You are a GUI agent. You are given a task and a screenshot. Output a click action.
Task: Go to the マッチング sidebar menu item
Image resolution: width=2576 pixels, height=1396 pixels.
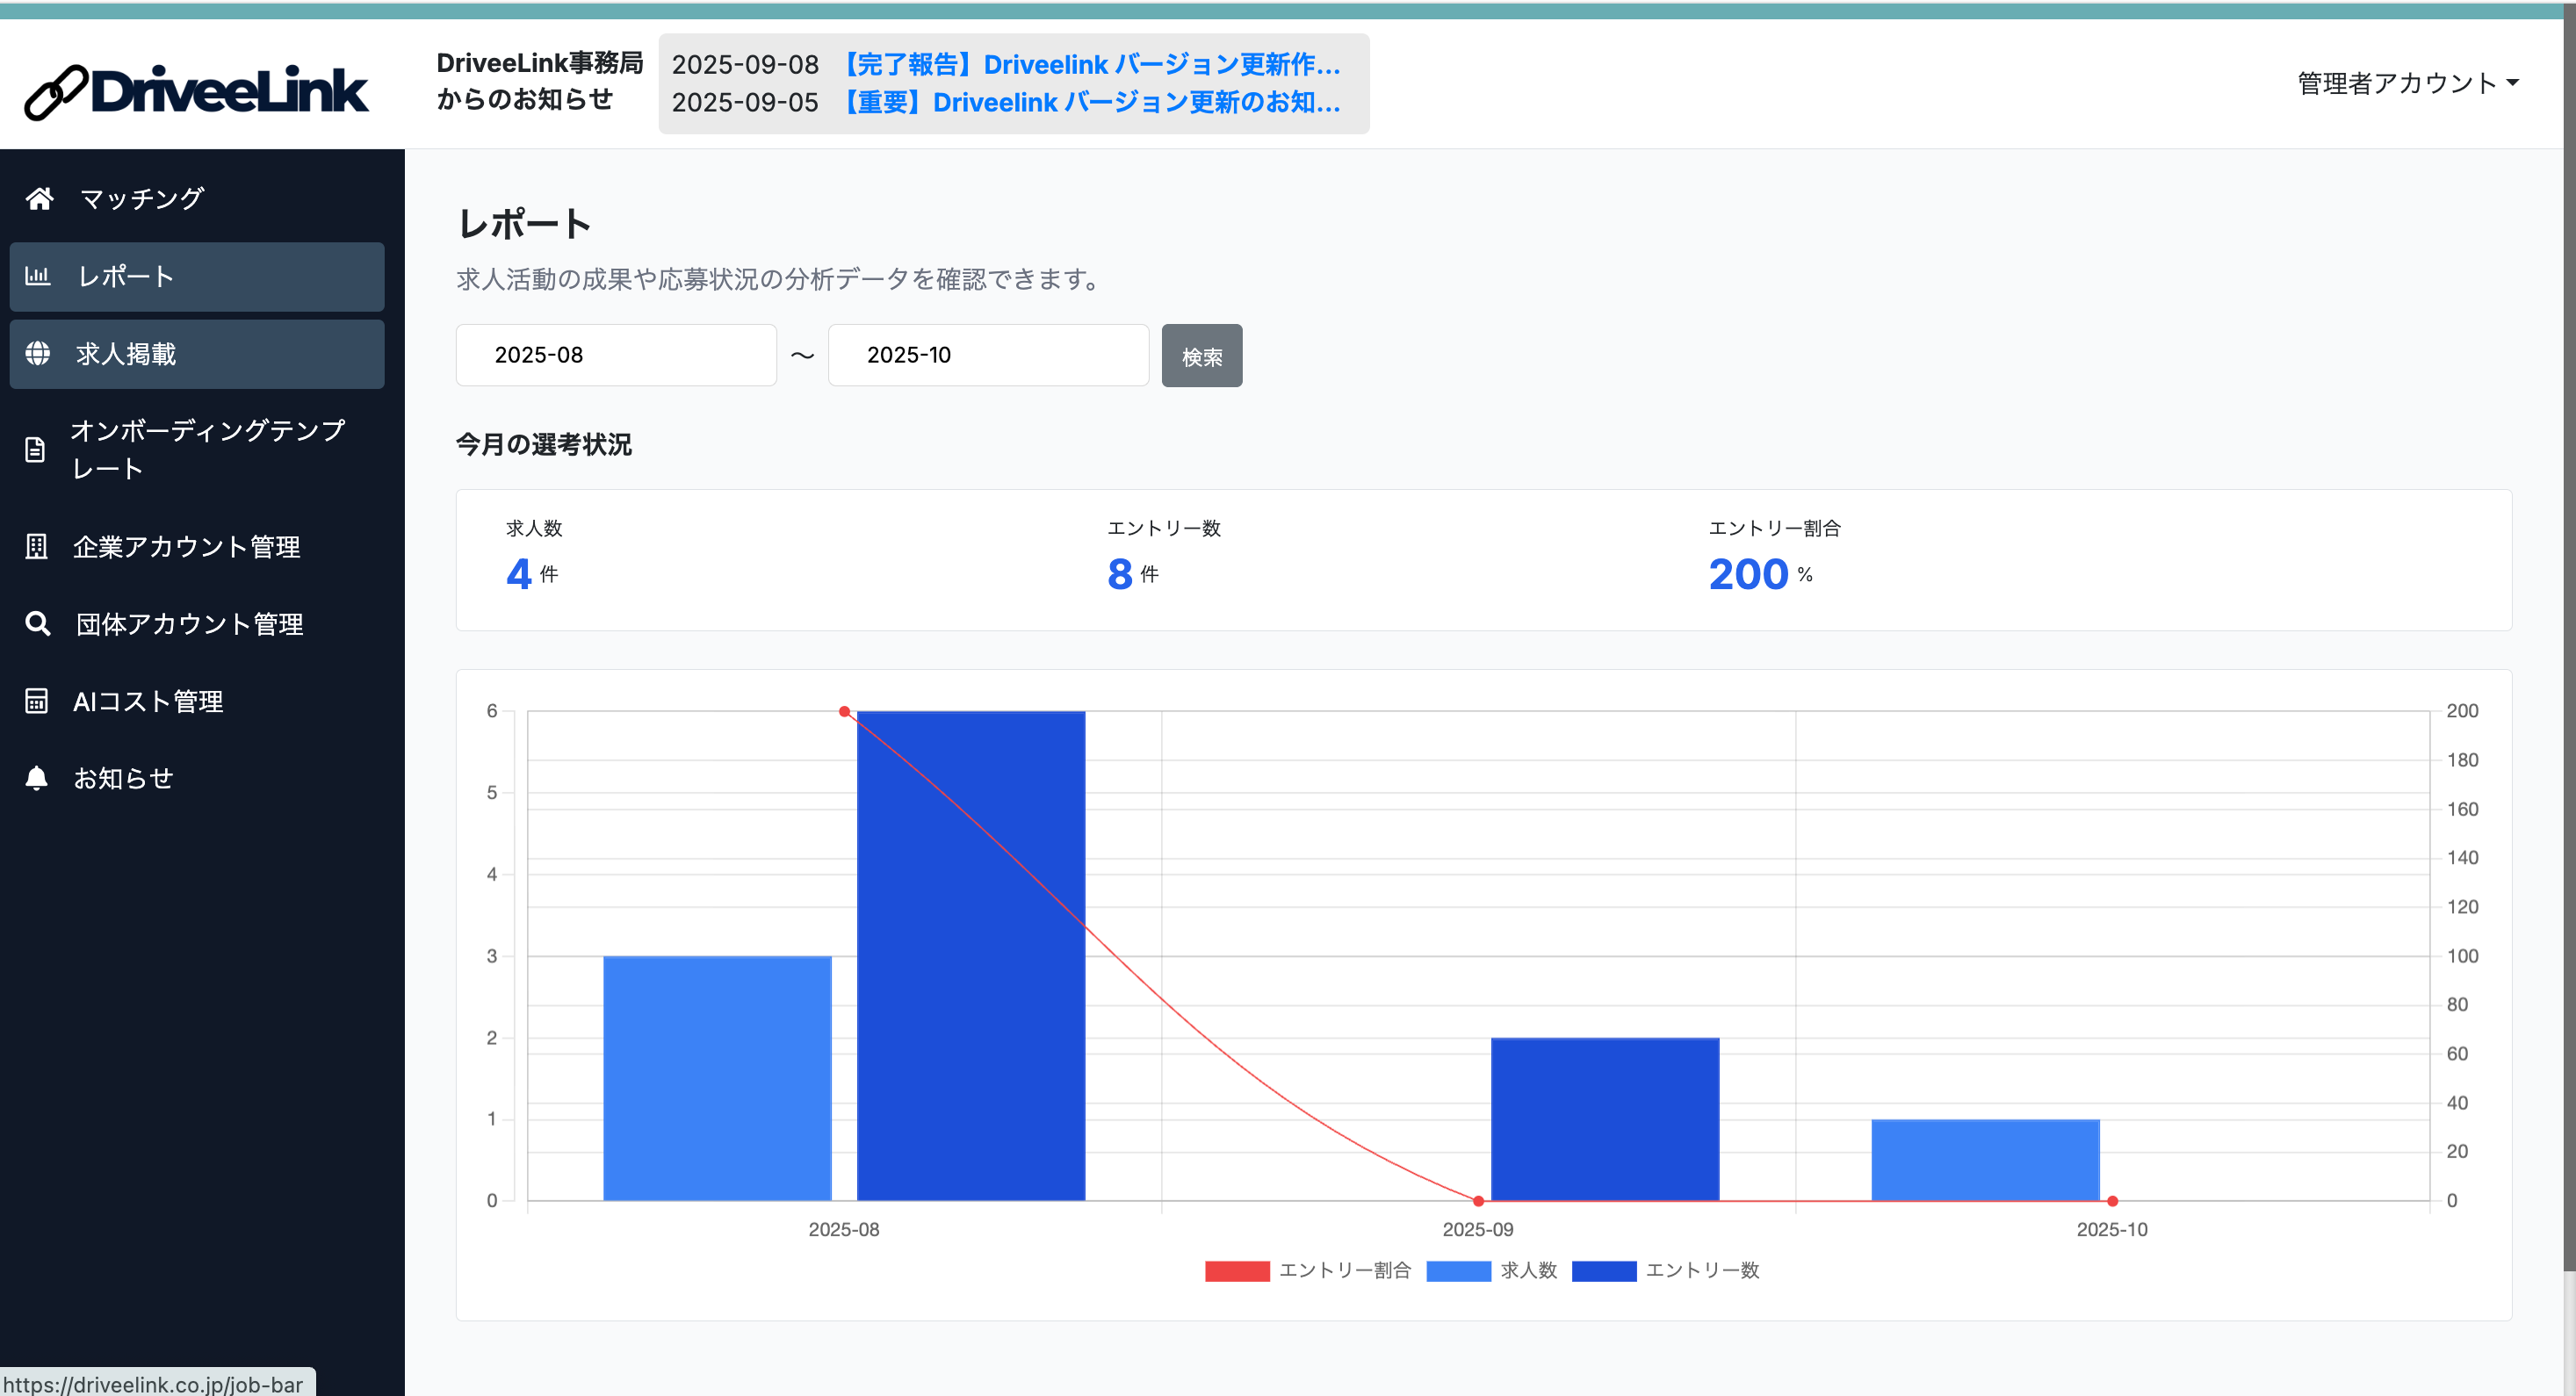click(142, 199)
